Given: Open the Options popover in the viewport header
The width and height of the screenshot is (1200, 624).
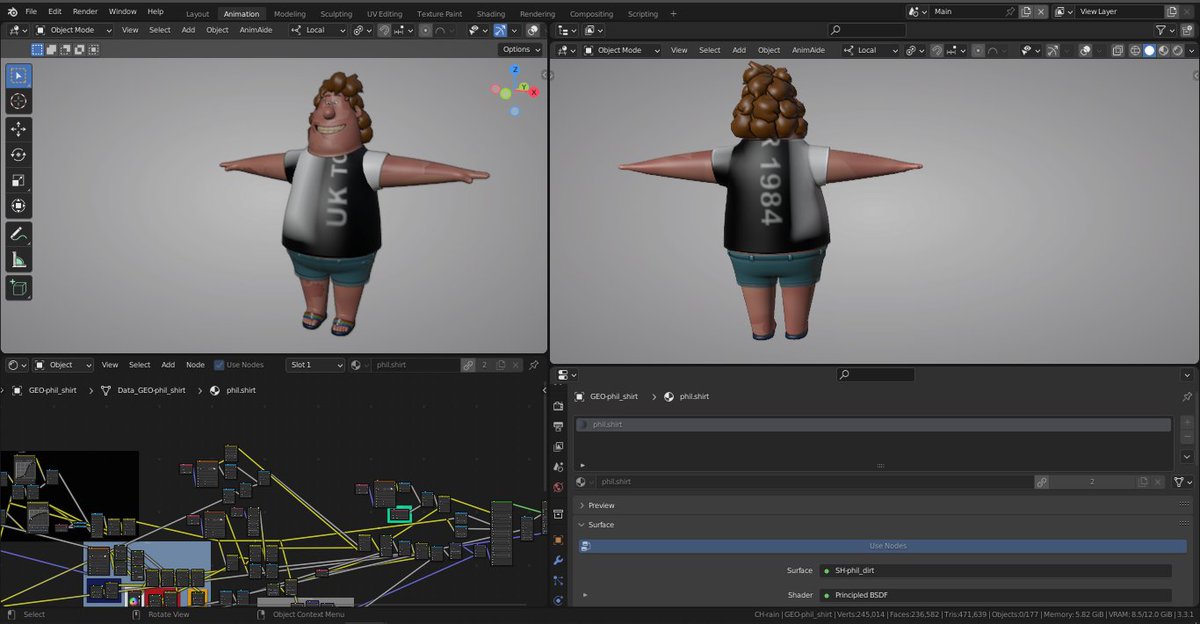Looking at the screenshot, I should pos(520,49).
